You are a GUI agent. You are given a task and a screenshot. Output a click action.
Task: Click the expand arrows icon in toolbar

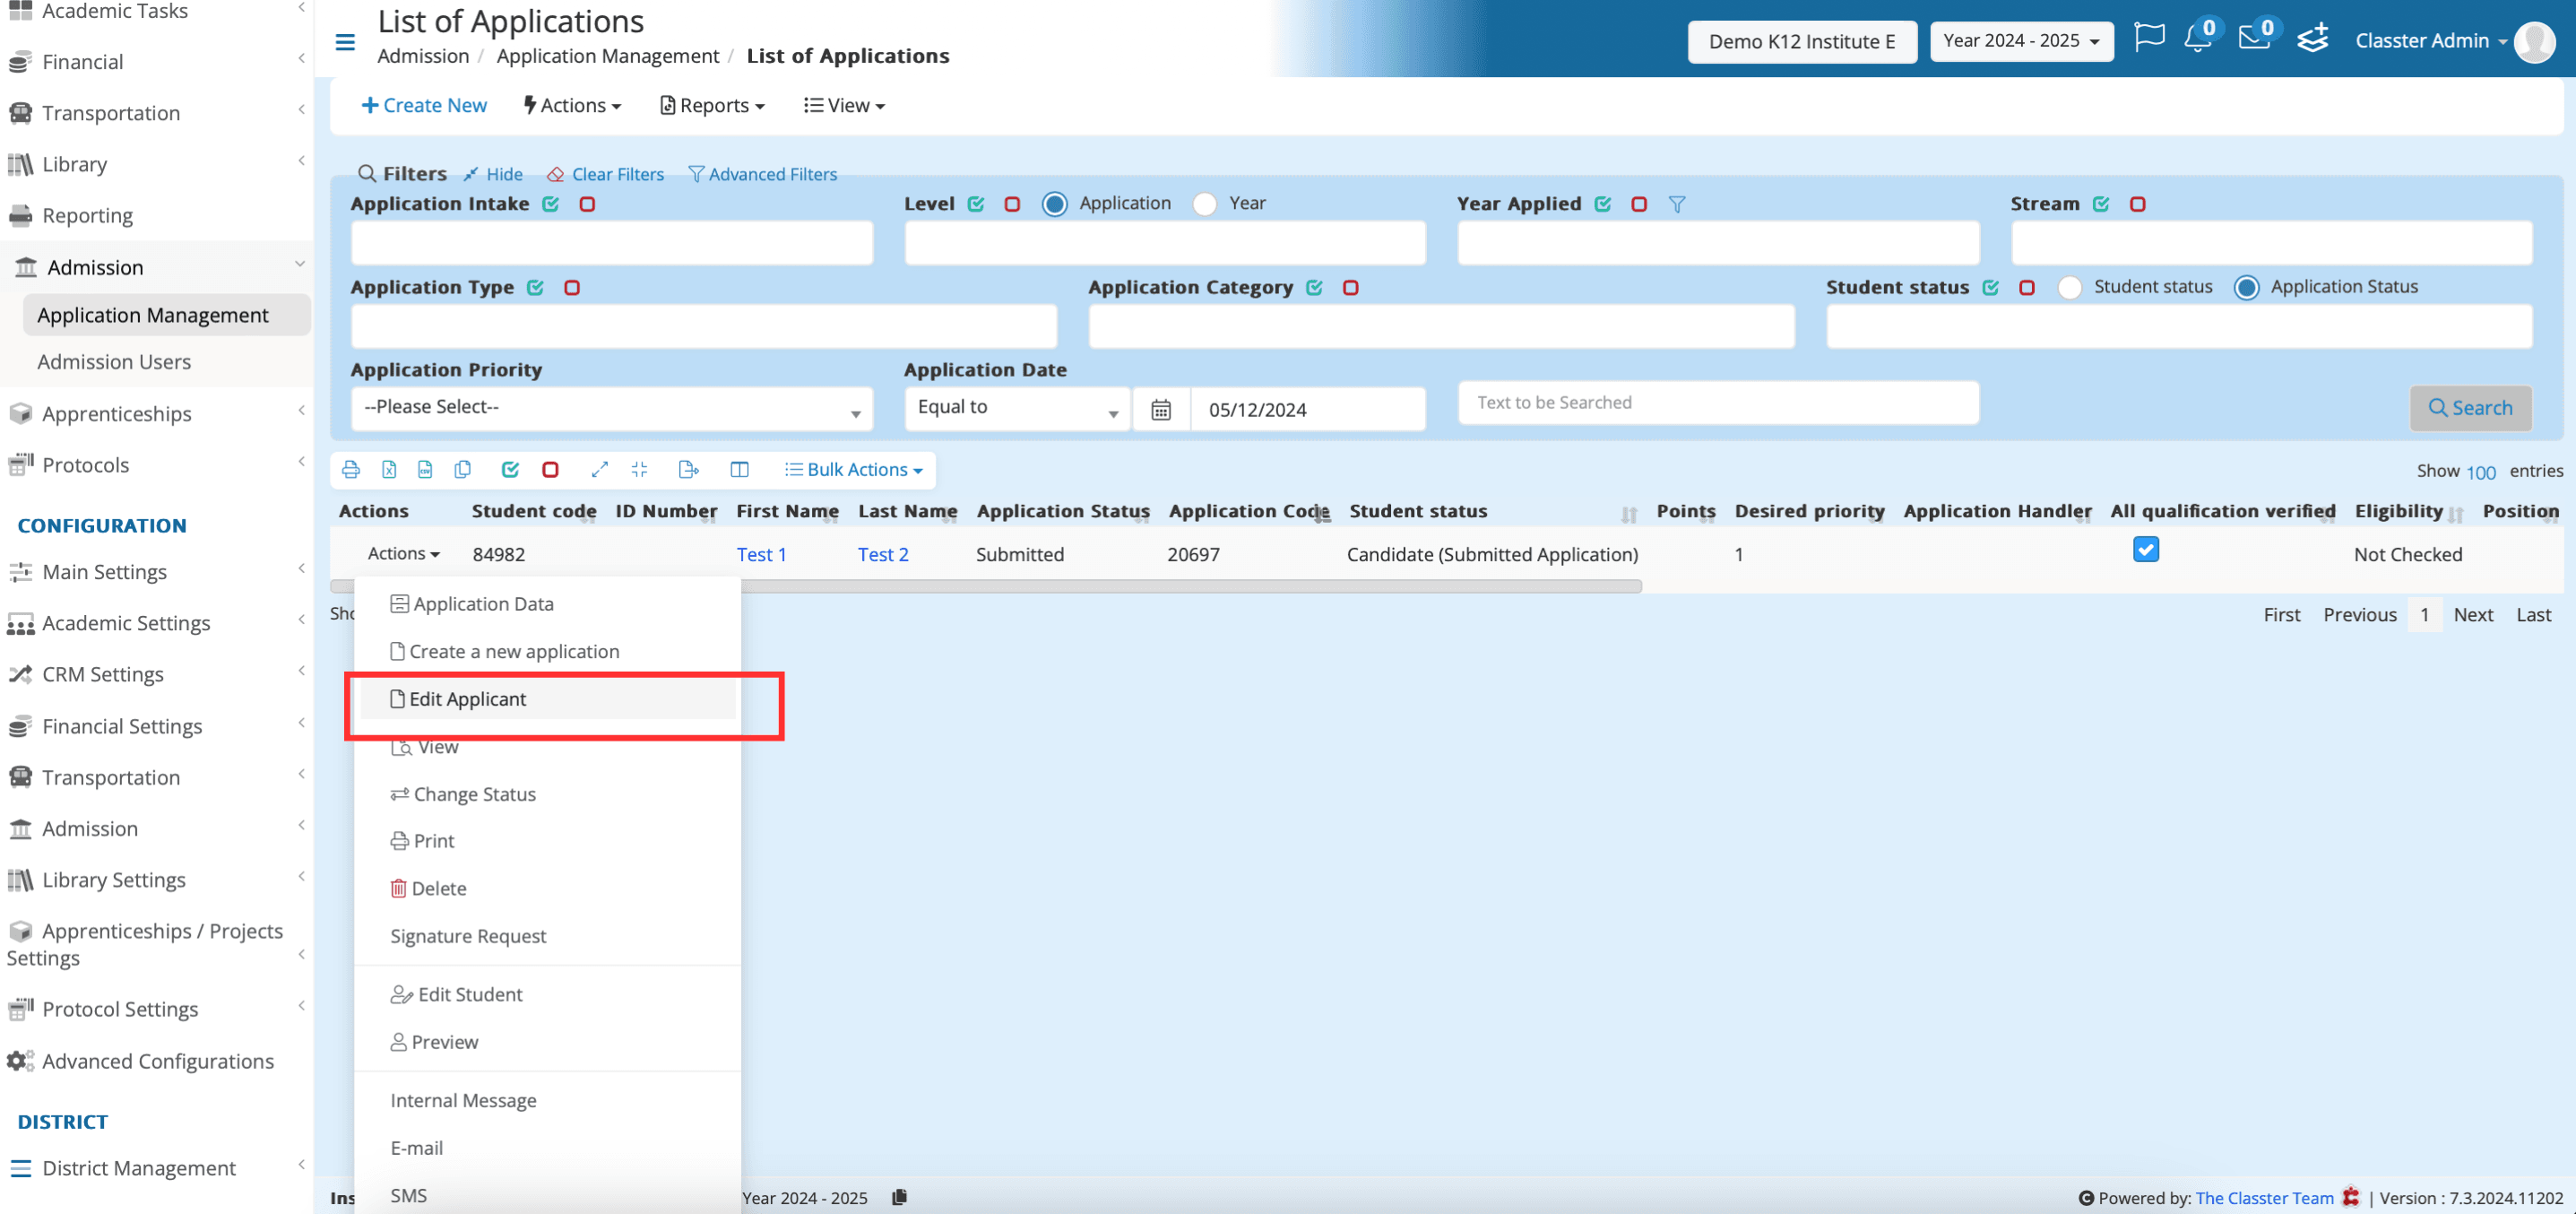pos(600,469)
